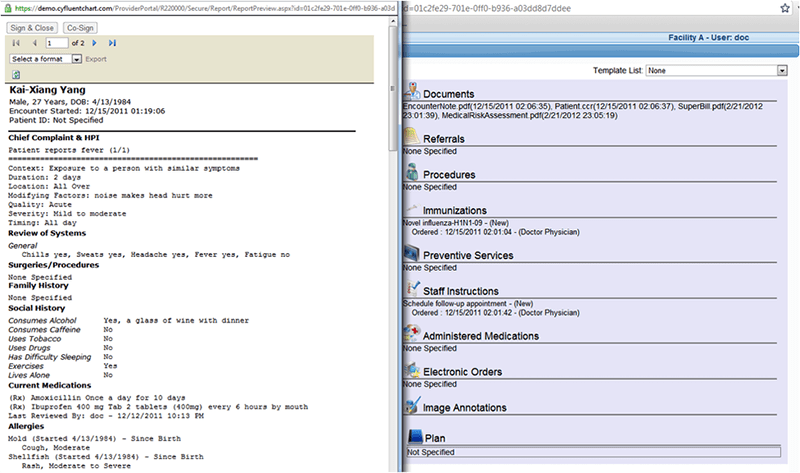This screenshot has width=800, height=473.
Task: Click the Co-Sign button
Action: point(80,28)
